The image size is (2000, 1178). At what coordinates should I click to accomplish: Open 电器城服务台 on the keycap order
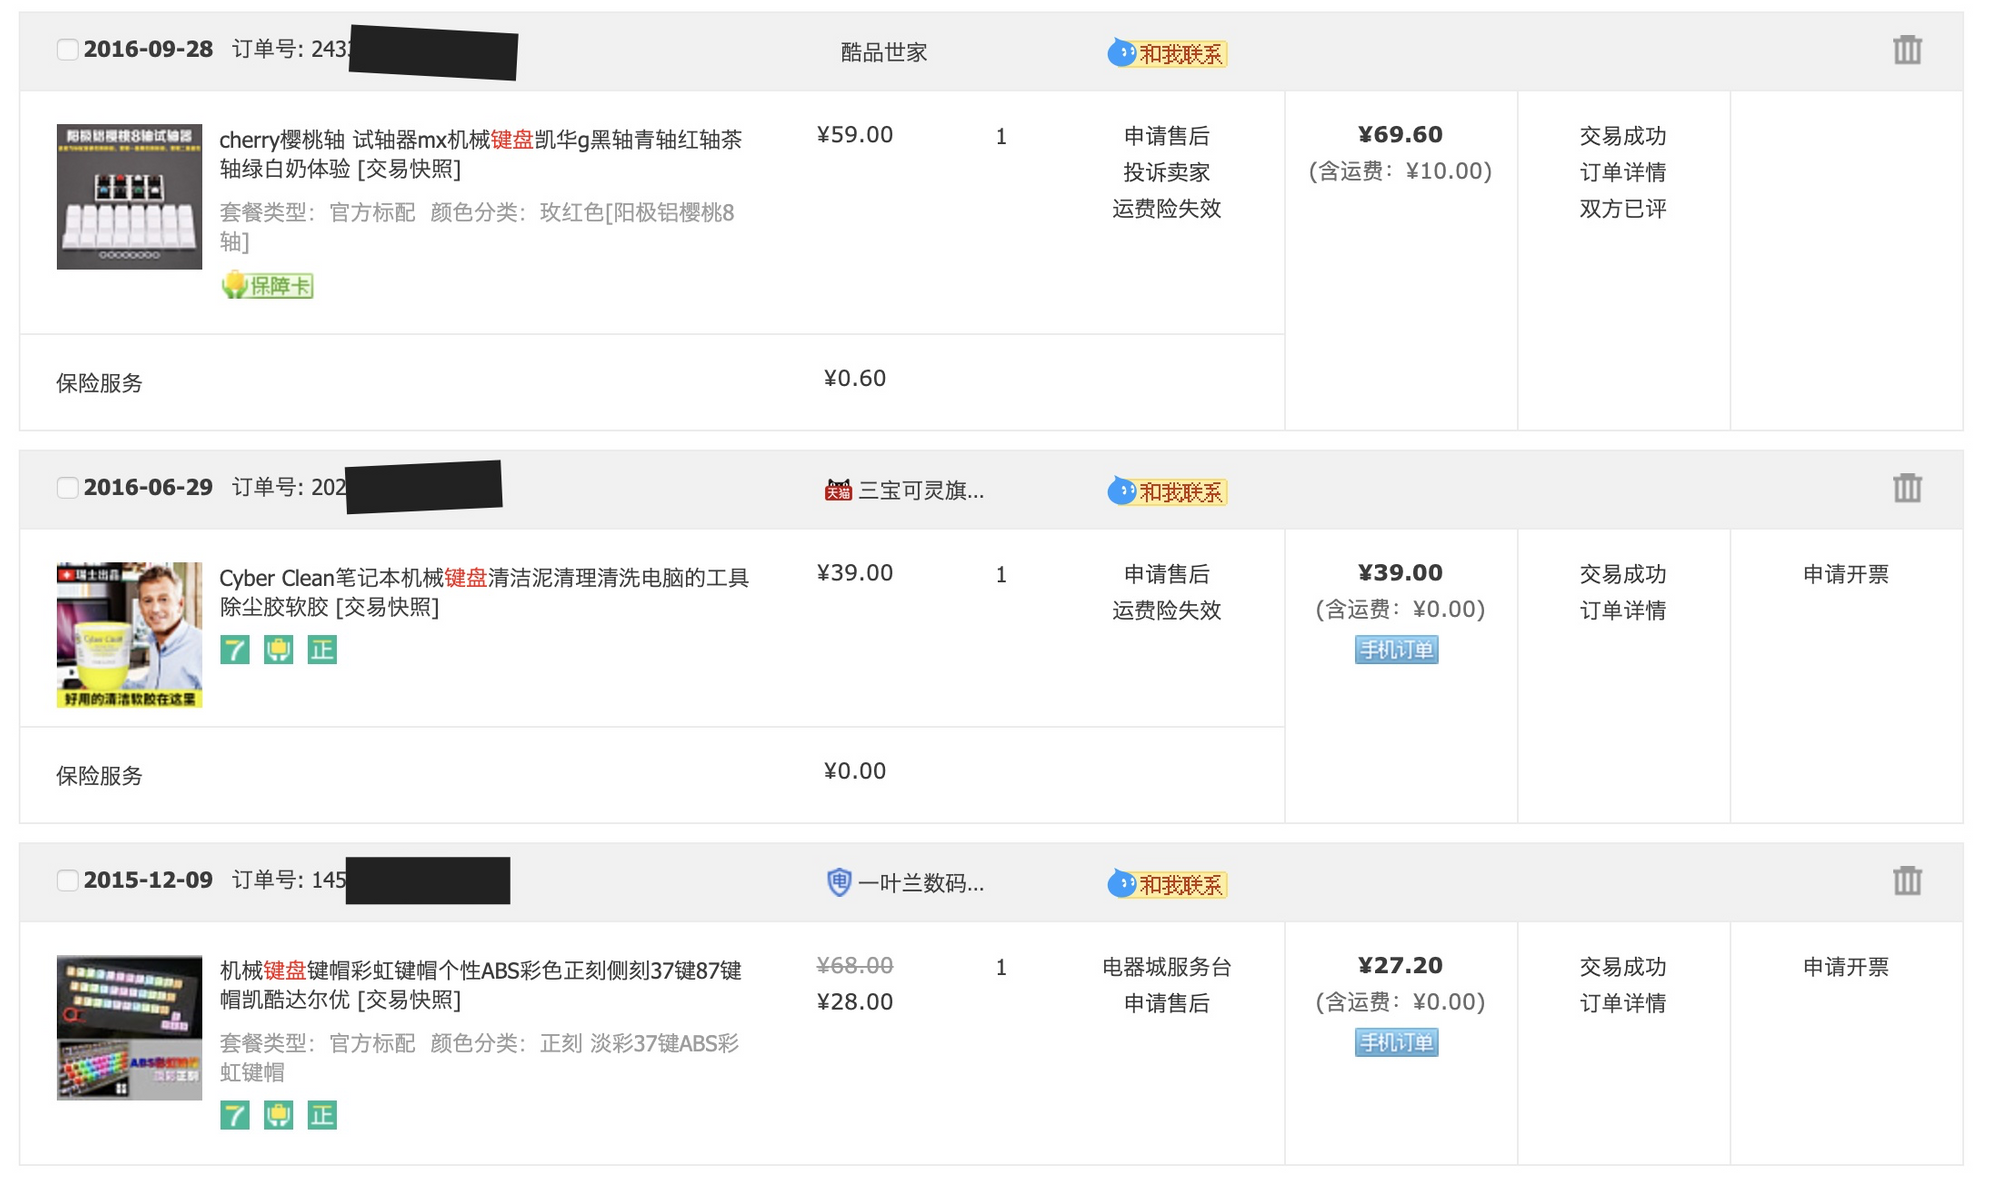[x=1166, y=967]
